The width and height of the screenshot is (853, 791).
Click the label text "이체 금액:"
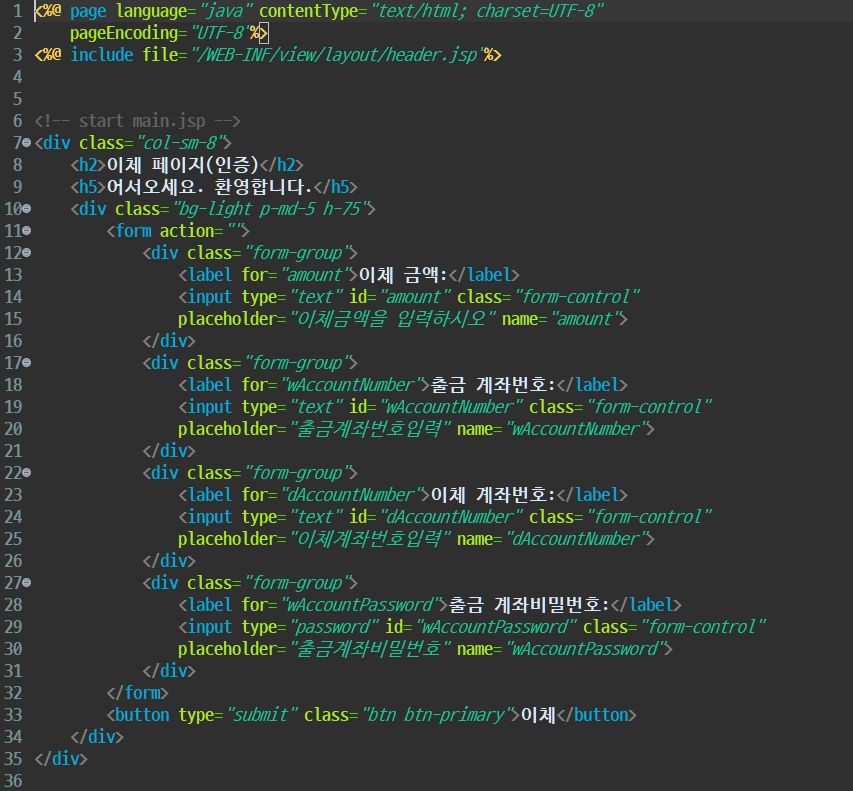point(403,275)
